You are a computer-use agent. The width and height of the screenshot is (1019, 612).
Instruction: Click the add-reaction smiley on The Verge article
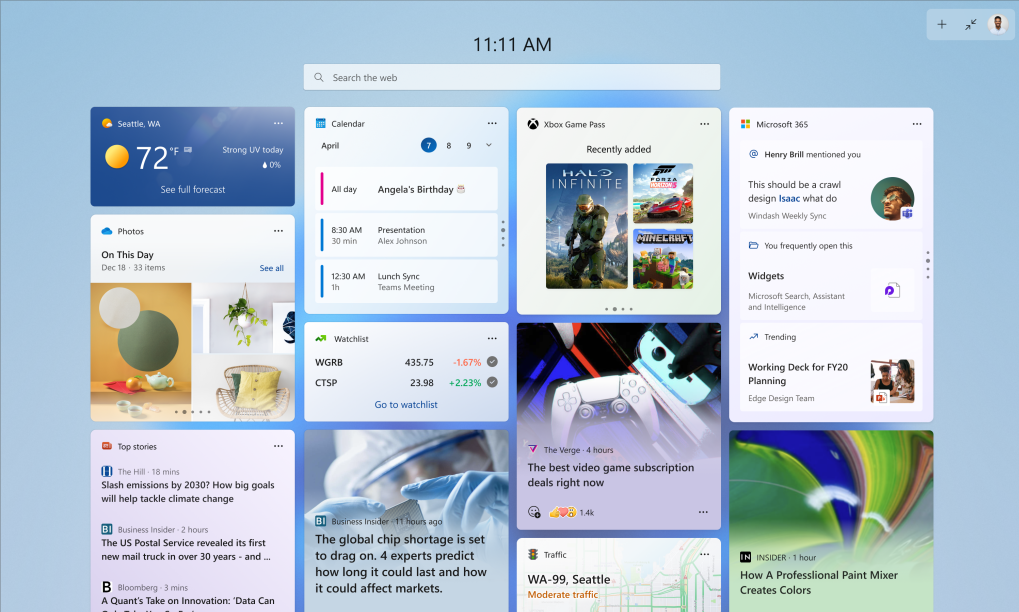[533, 510]
